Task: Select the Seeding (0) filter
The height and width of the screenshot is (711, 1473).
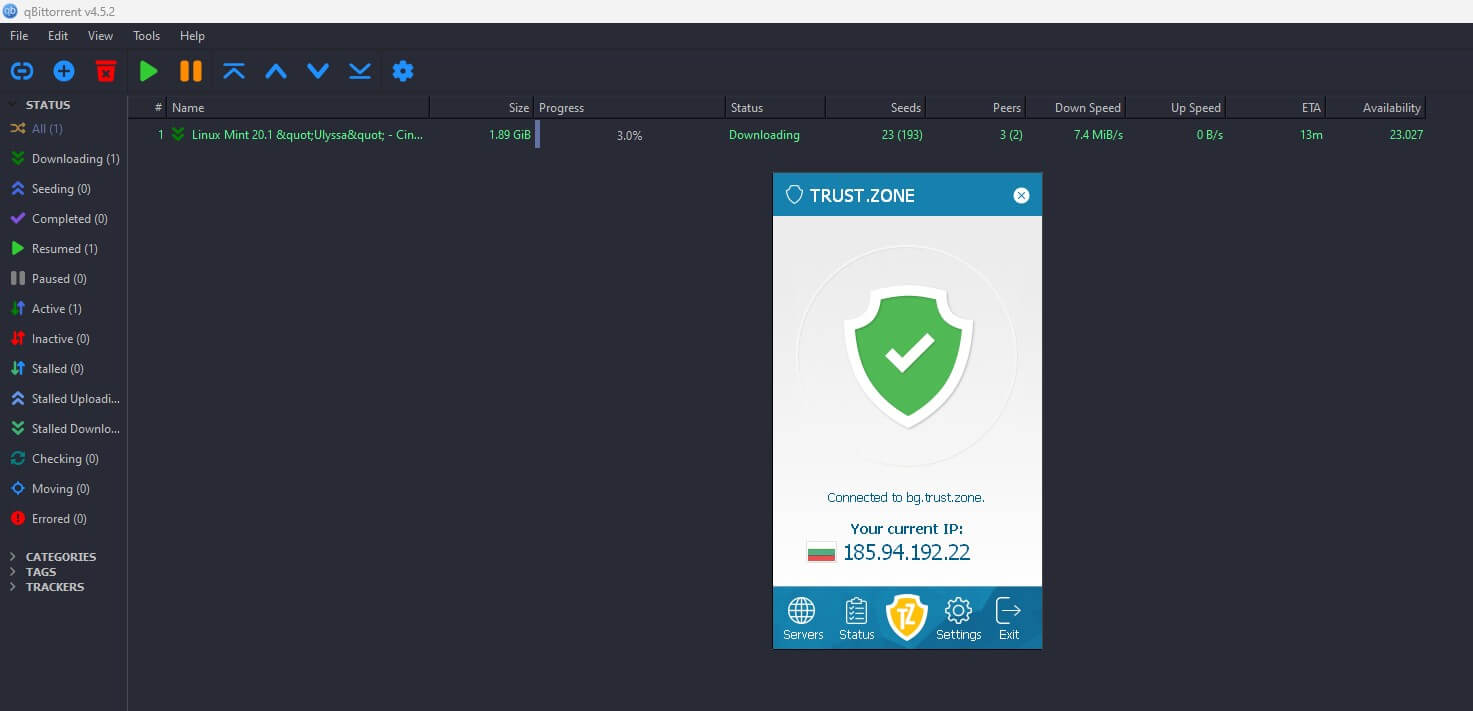Action: (64, 189)
